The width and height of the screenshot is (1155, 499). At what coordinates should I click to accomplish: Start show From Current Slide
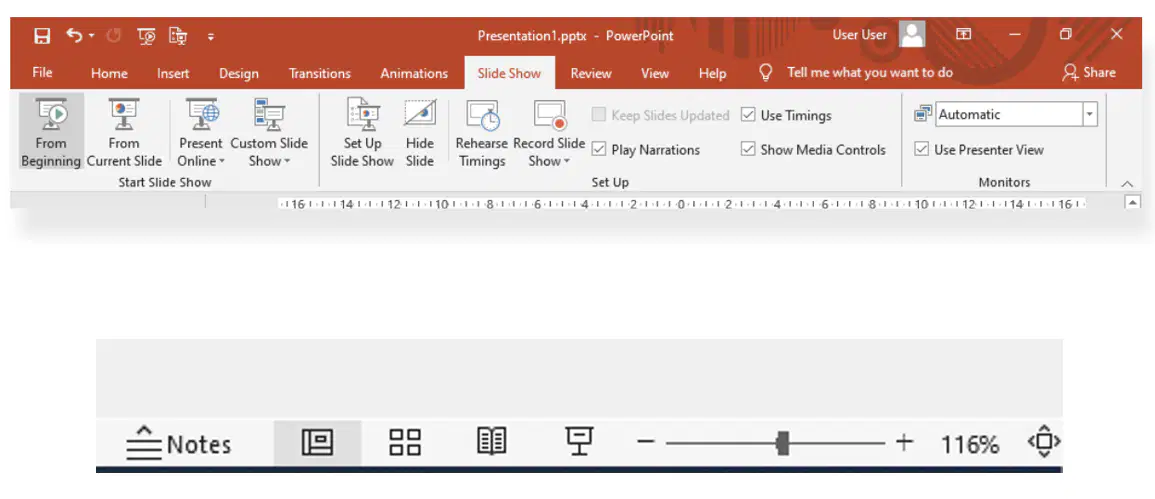click(124, 133)
